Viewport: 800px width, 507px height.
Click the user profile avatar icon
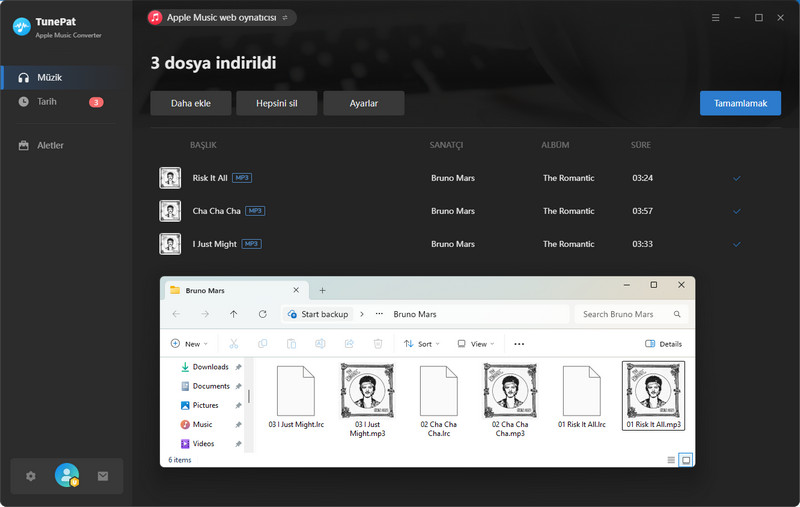point(67,476)
